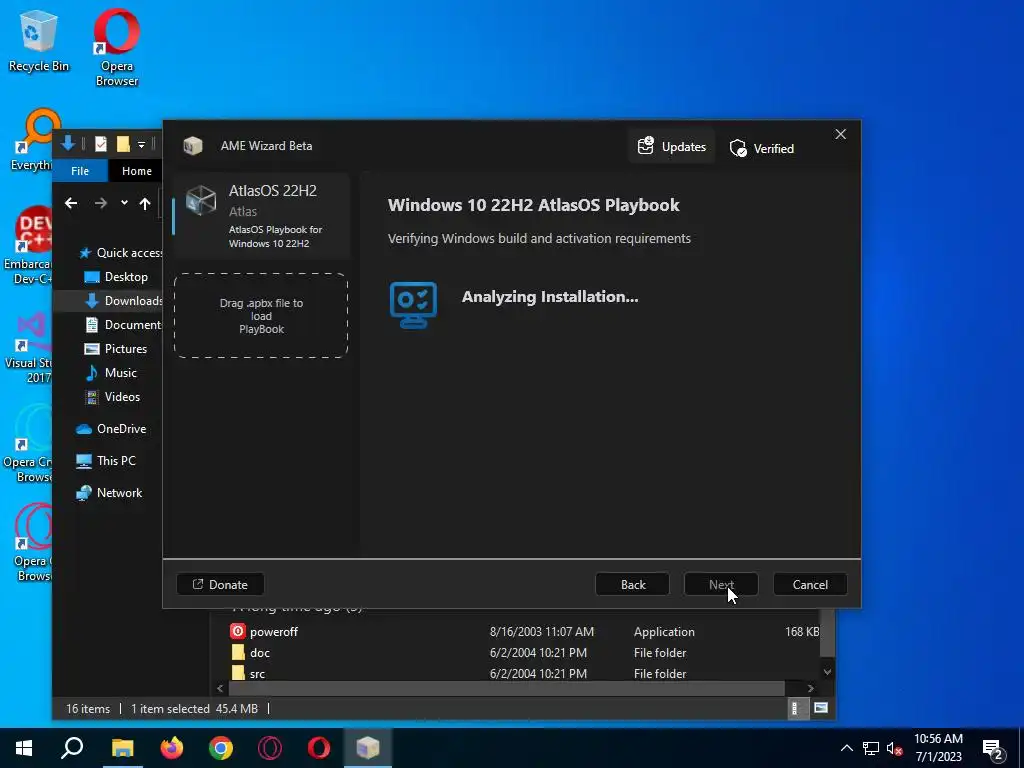
Task: Click the AME Wizard box logo icon
Action: tap(193, 146)
